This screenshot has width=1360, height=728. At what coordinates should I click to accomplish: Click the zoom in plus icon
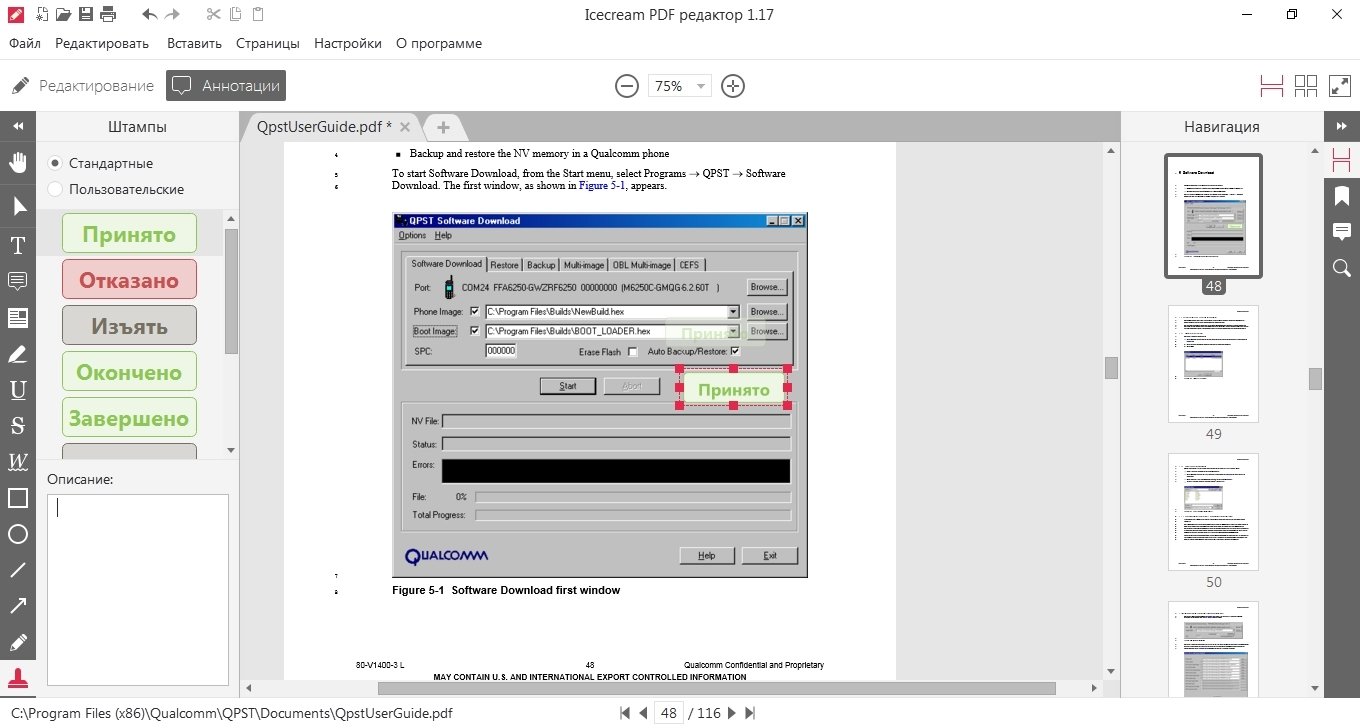coord(733,86)
